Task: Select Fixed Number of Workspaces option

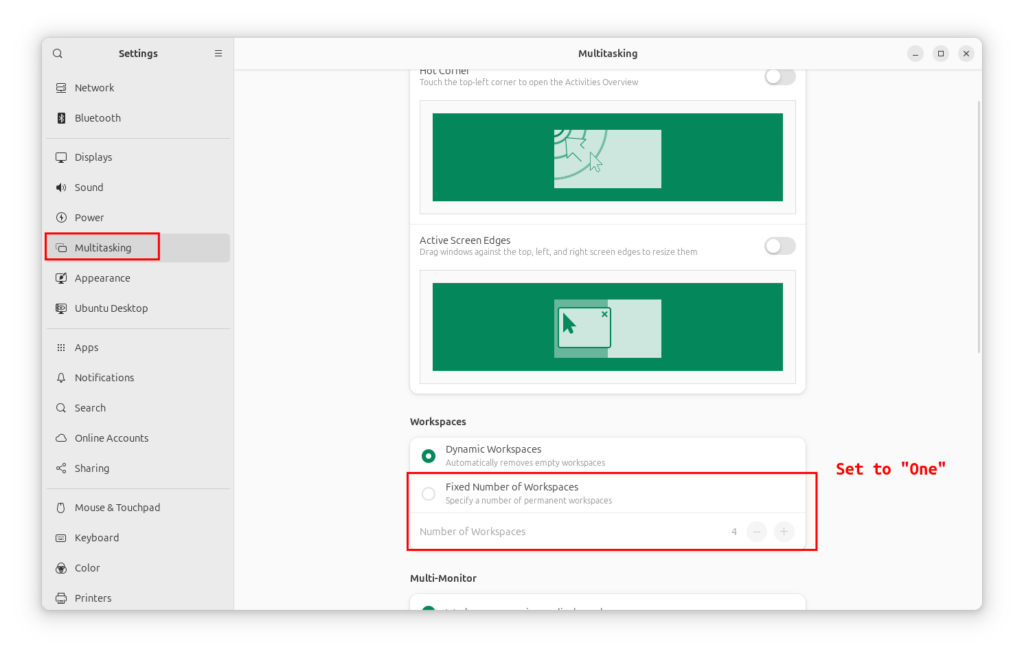Action: (x=429, y=493)
